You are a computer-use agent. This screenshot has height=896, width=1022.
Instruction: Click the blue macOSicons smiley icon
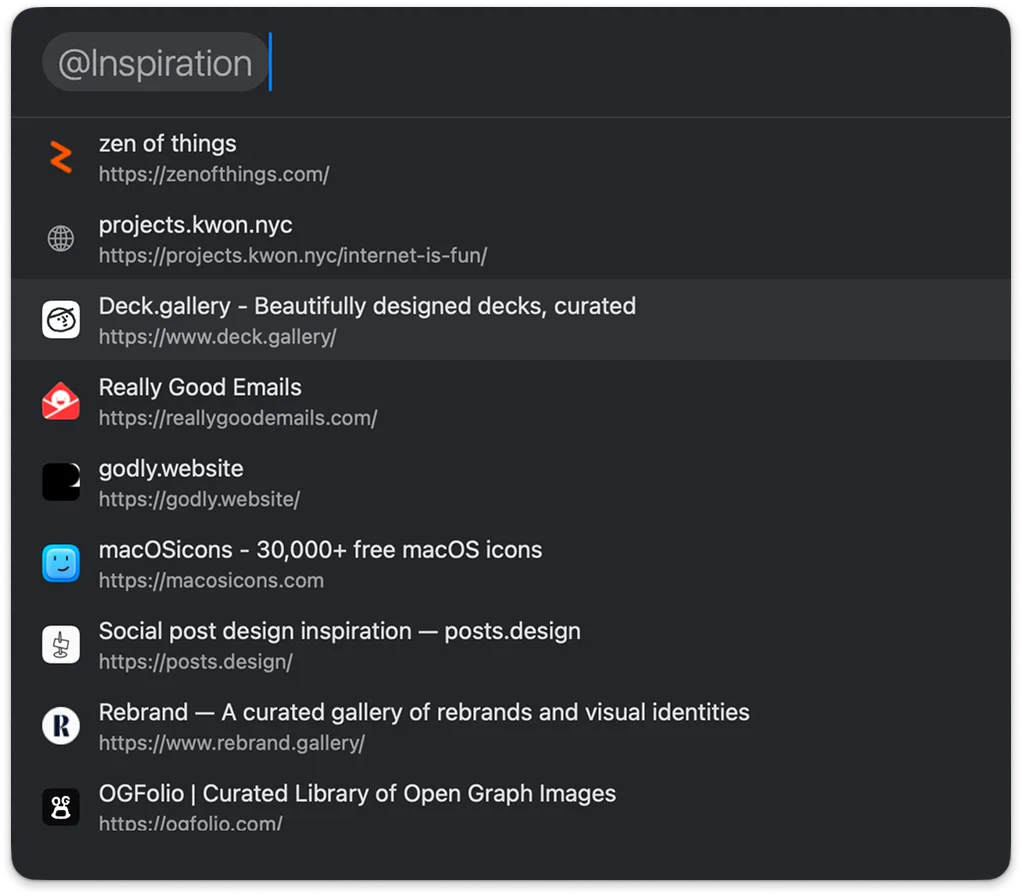[x=61, y=563]
